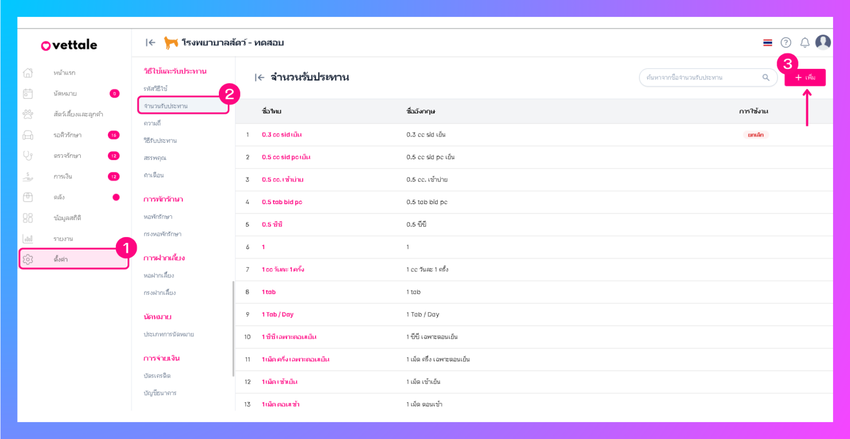
Task: Click the pink add (+ เพิ่ม) button
Action: click(805, 77)
